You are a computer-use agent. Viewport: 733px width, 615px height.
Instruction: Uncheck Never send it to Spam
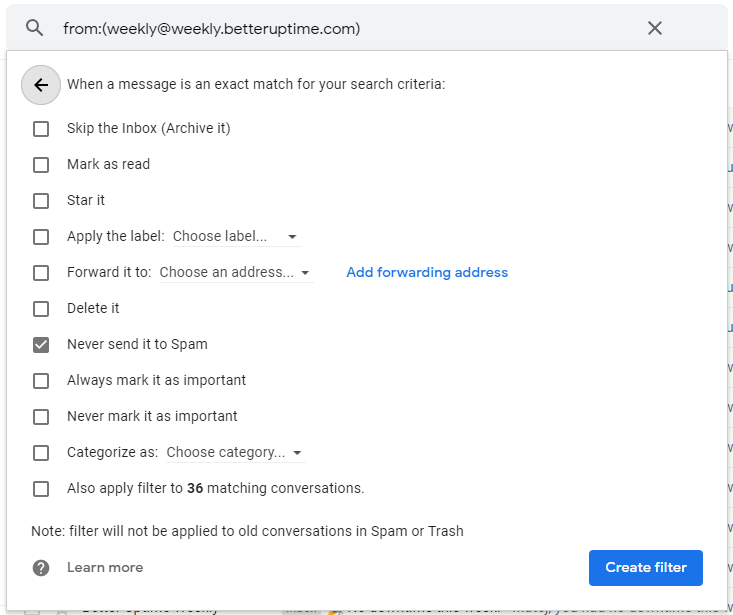pos(41,345)
